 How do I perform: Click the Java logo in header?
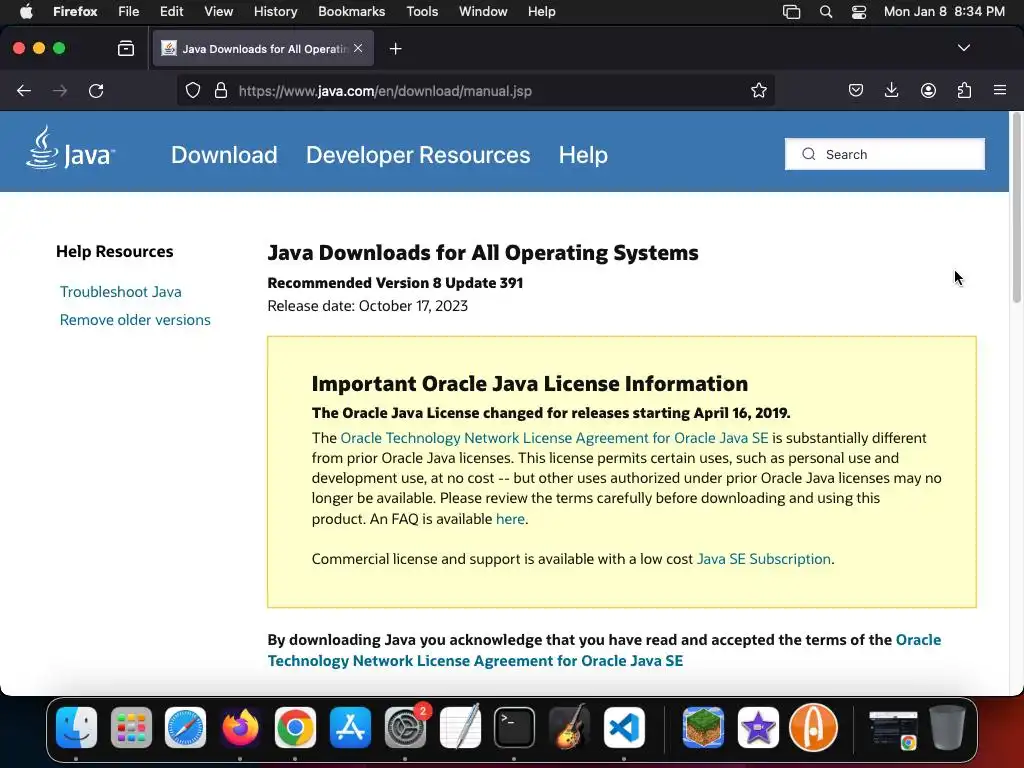(x=71, y=148)
